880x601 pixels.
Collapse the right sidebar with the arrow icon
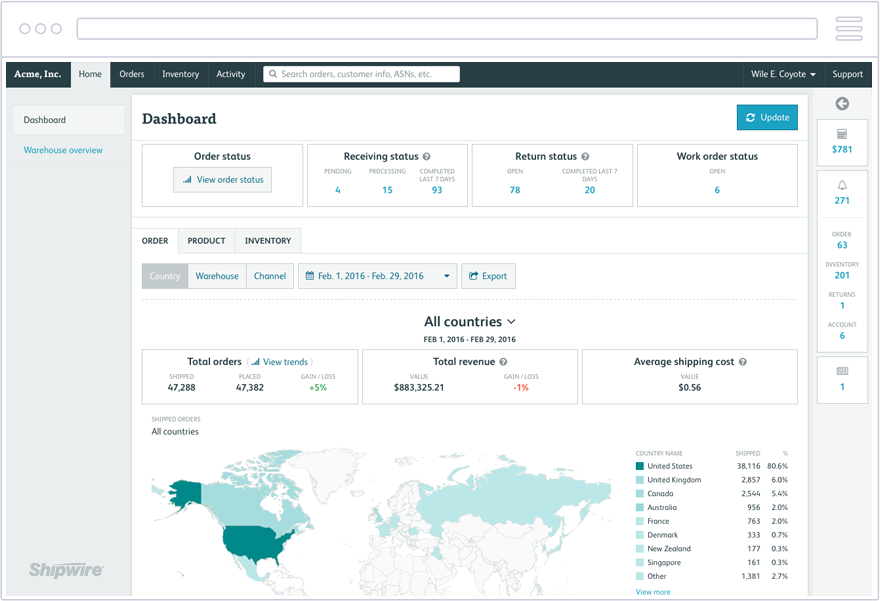(841, 103)
